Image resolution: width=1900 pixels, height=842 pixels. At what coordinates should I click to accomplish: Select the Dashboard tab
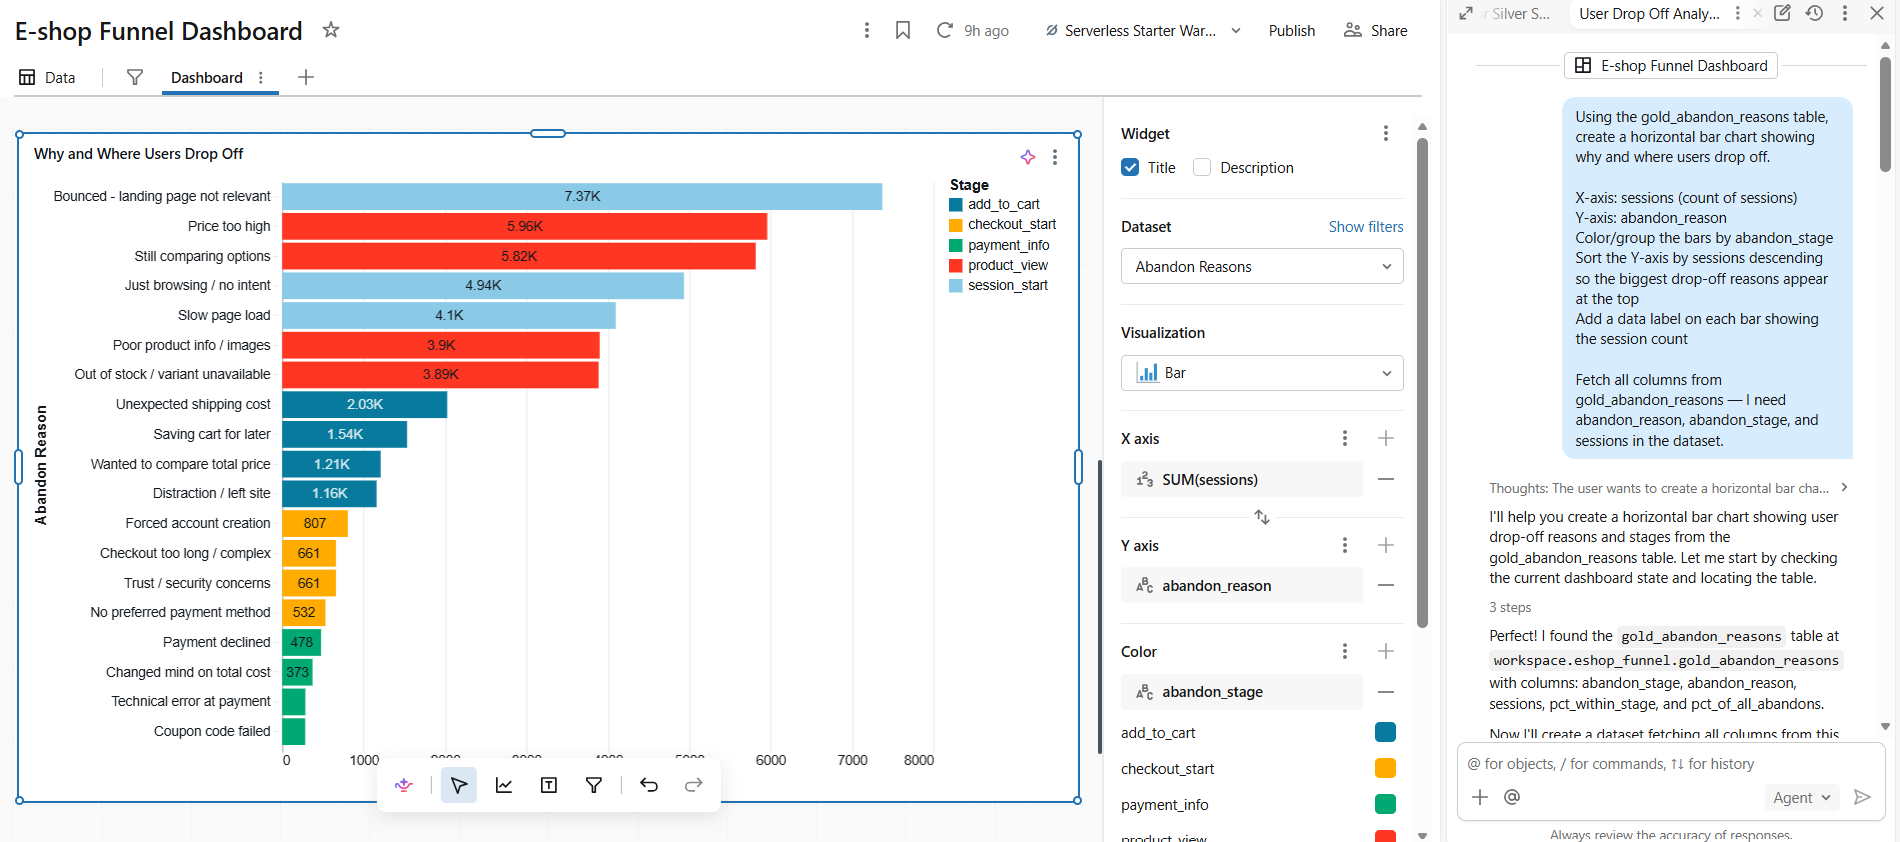(x=206, y=77)
